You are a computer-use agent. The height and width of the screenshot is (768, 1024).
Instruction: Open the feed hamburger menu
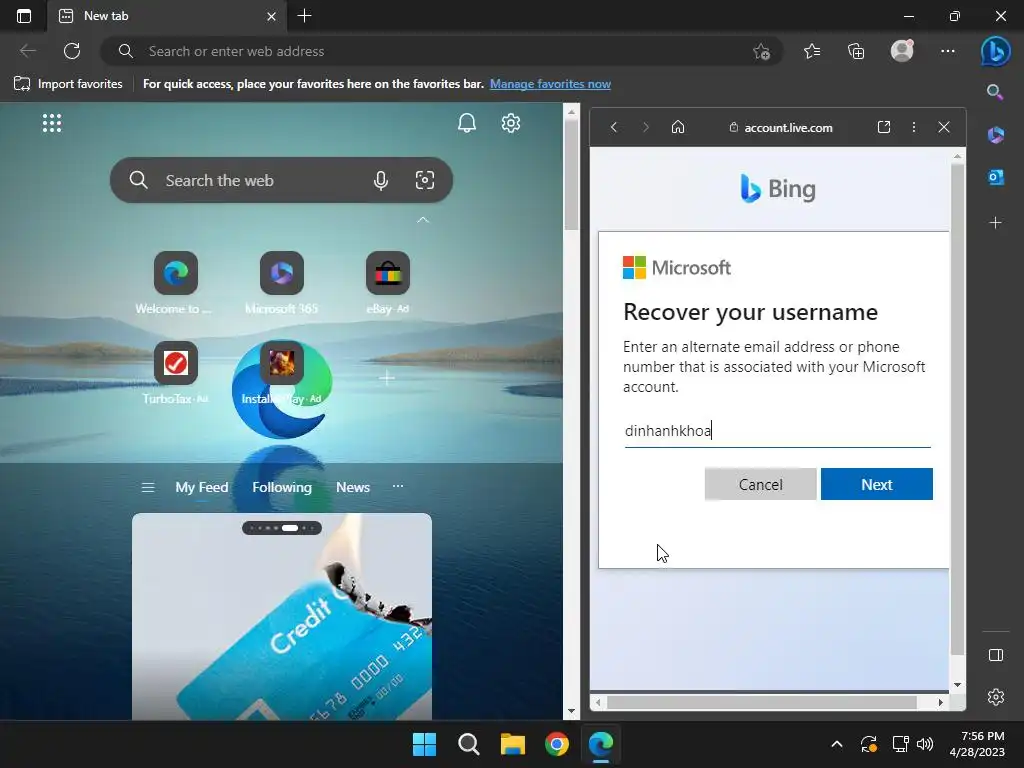pyautogui.click(x=148, y=487)
